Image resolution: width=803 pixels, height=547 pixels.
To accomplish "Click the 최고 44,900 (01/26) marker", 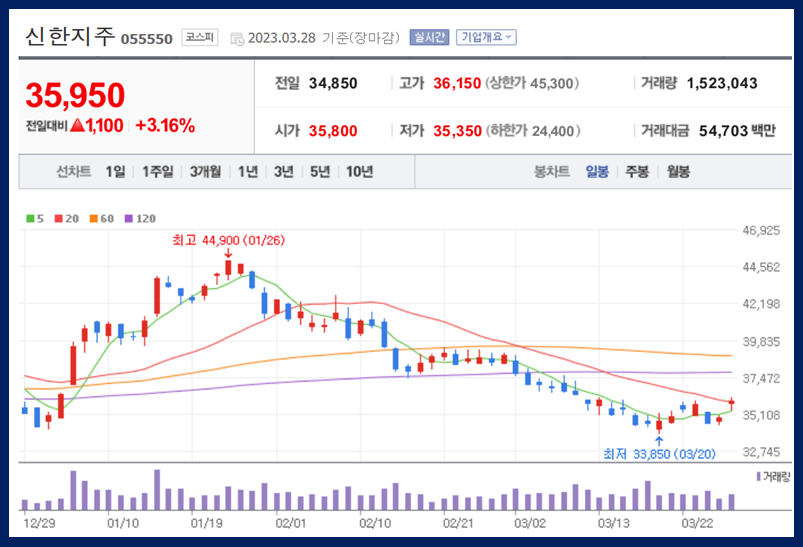I will 228,240.
